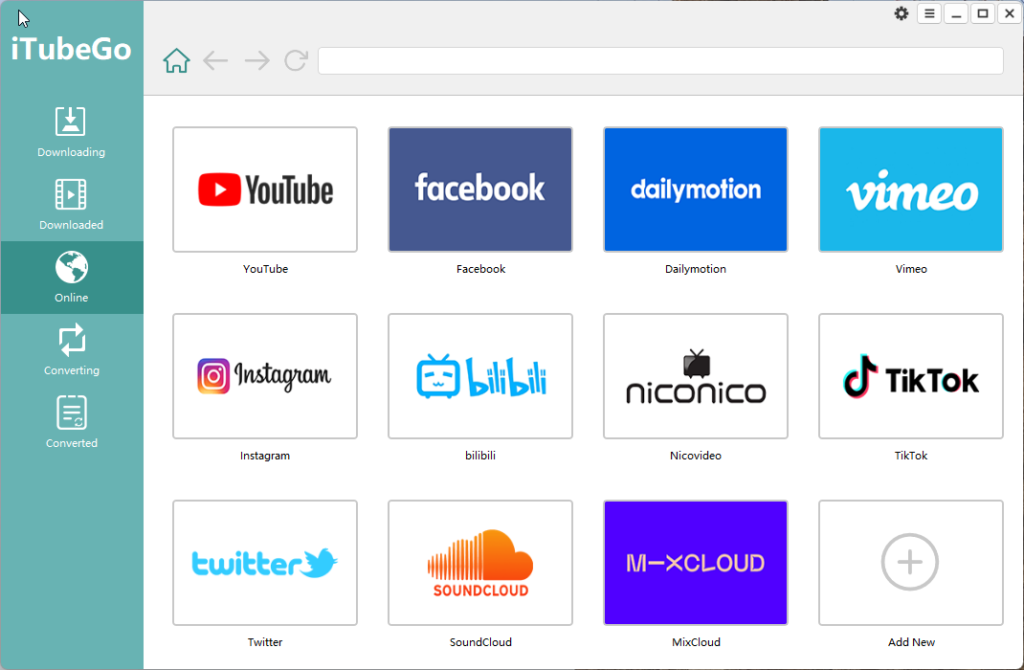The image size is (1024, 670).
Task: Navigate forward using the right arrow
Action: [x=255, y=60]
